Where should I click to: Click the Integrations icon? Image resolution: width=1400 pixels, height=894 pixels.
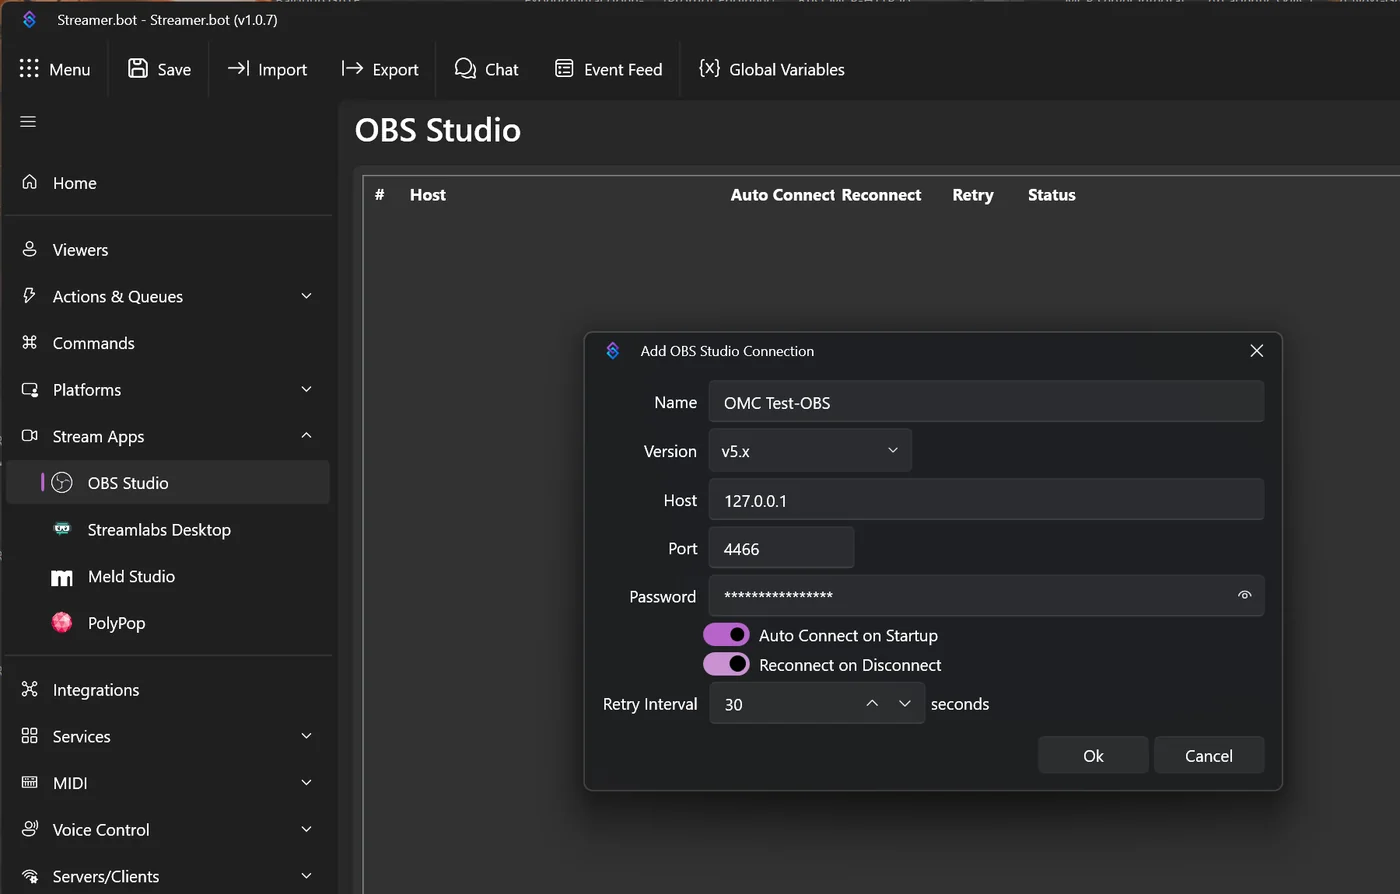(x=30, y=689)
